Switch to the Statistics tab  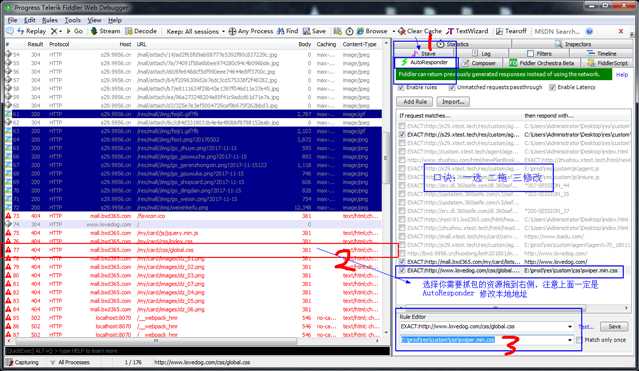(452, 44)
